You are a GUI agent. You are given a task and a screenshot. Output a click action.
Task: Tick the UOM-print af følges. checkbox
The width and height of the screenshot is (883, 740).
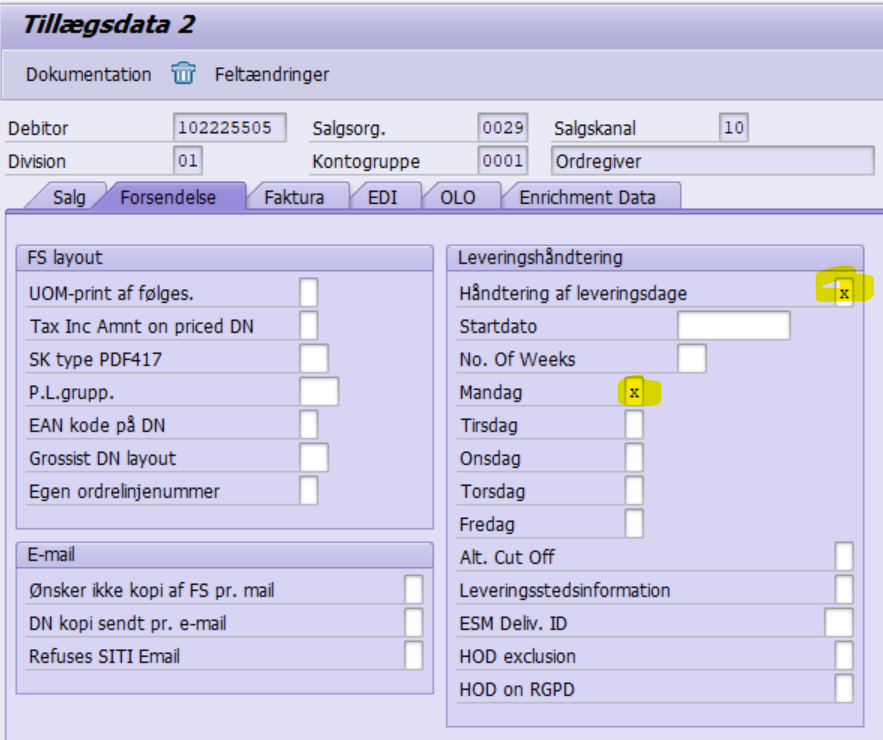click(309, 293)
